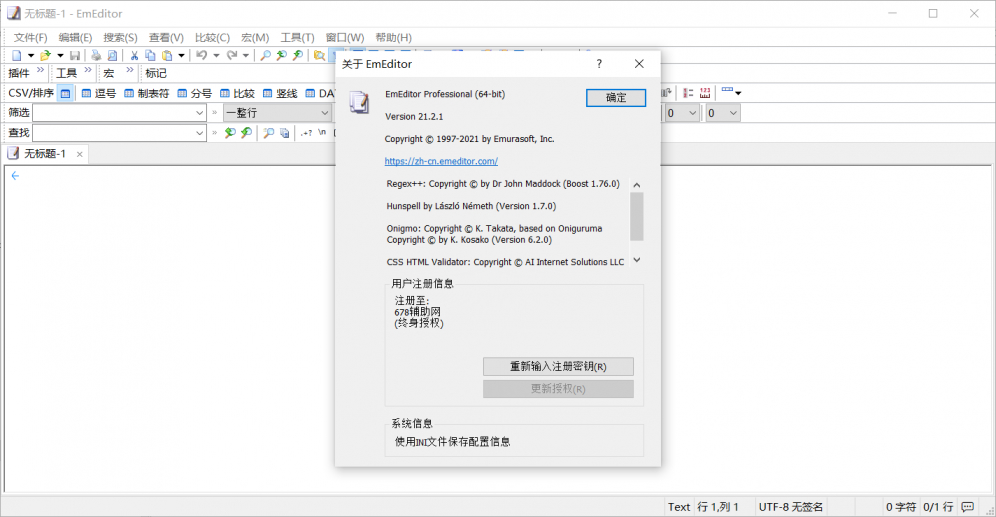Click the line numbers icon in CSV toolbar
Viewport: 996px width, 517px height.
[688, 93]
